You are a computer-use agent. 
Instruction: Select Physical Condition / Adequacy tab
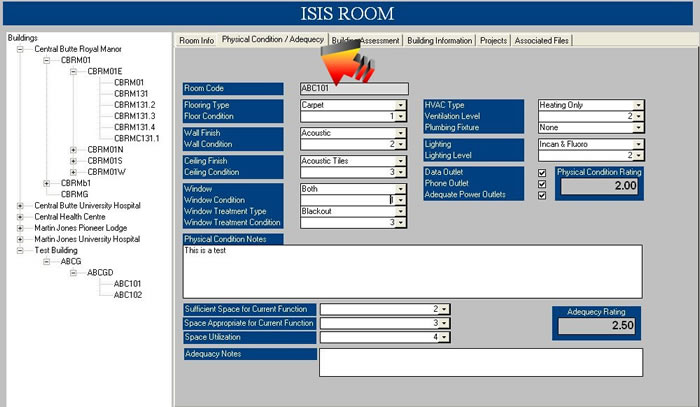[273, 39]
